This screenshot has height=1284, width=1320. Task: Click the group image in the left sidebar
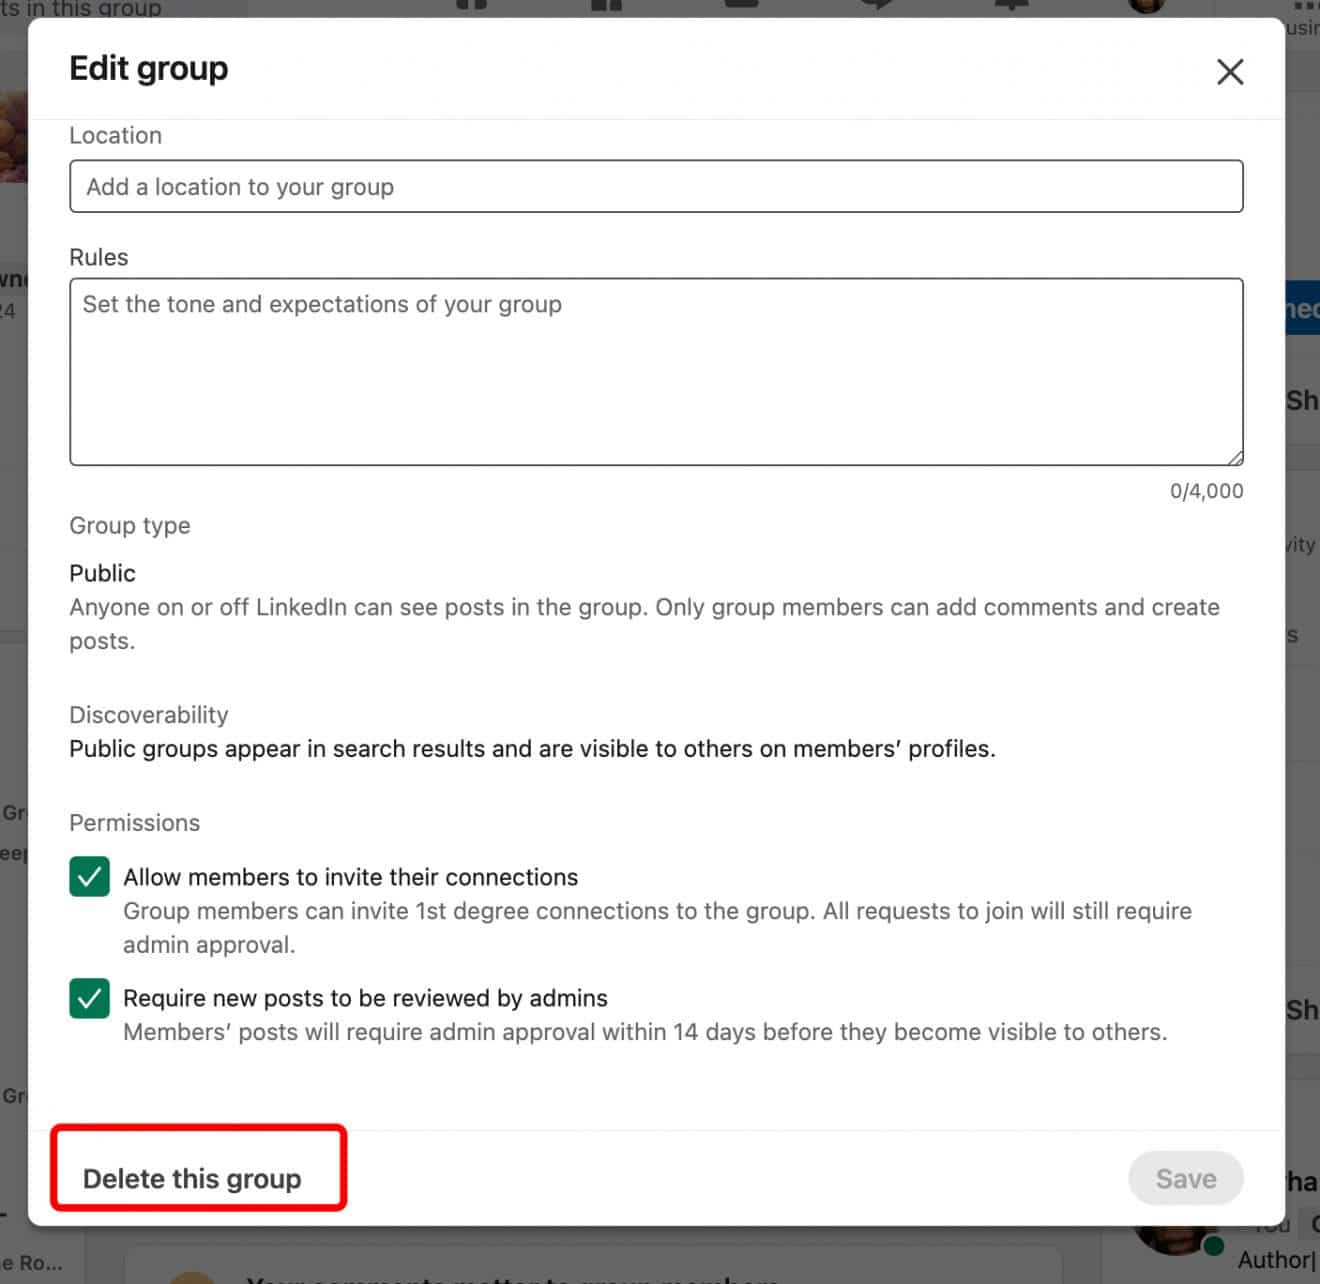pos(12,135)
